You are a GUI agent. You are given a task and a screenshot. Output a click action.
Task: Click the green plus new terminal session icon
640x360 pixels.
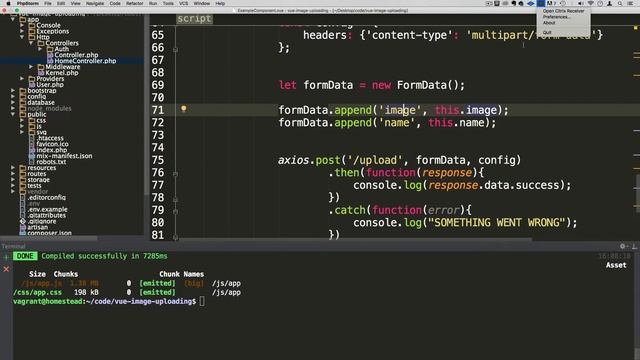pyautogui.click(x=6, y=257)
